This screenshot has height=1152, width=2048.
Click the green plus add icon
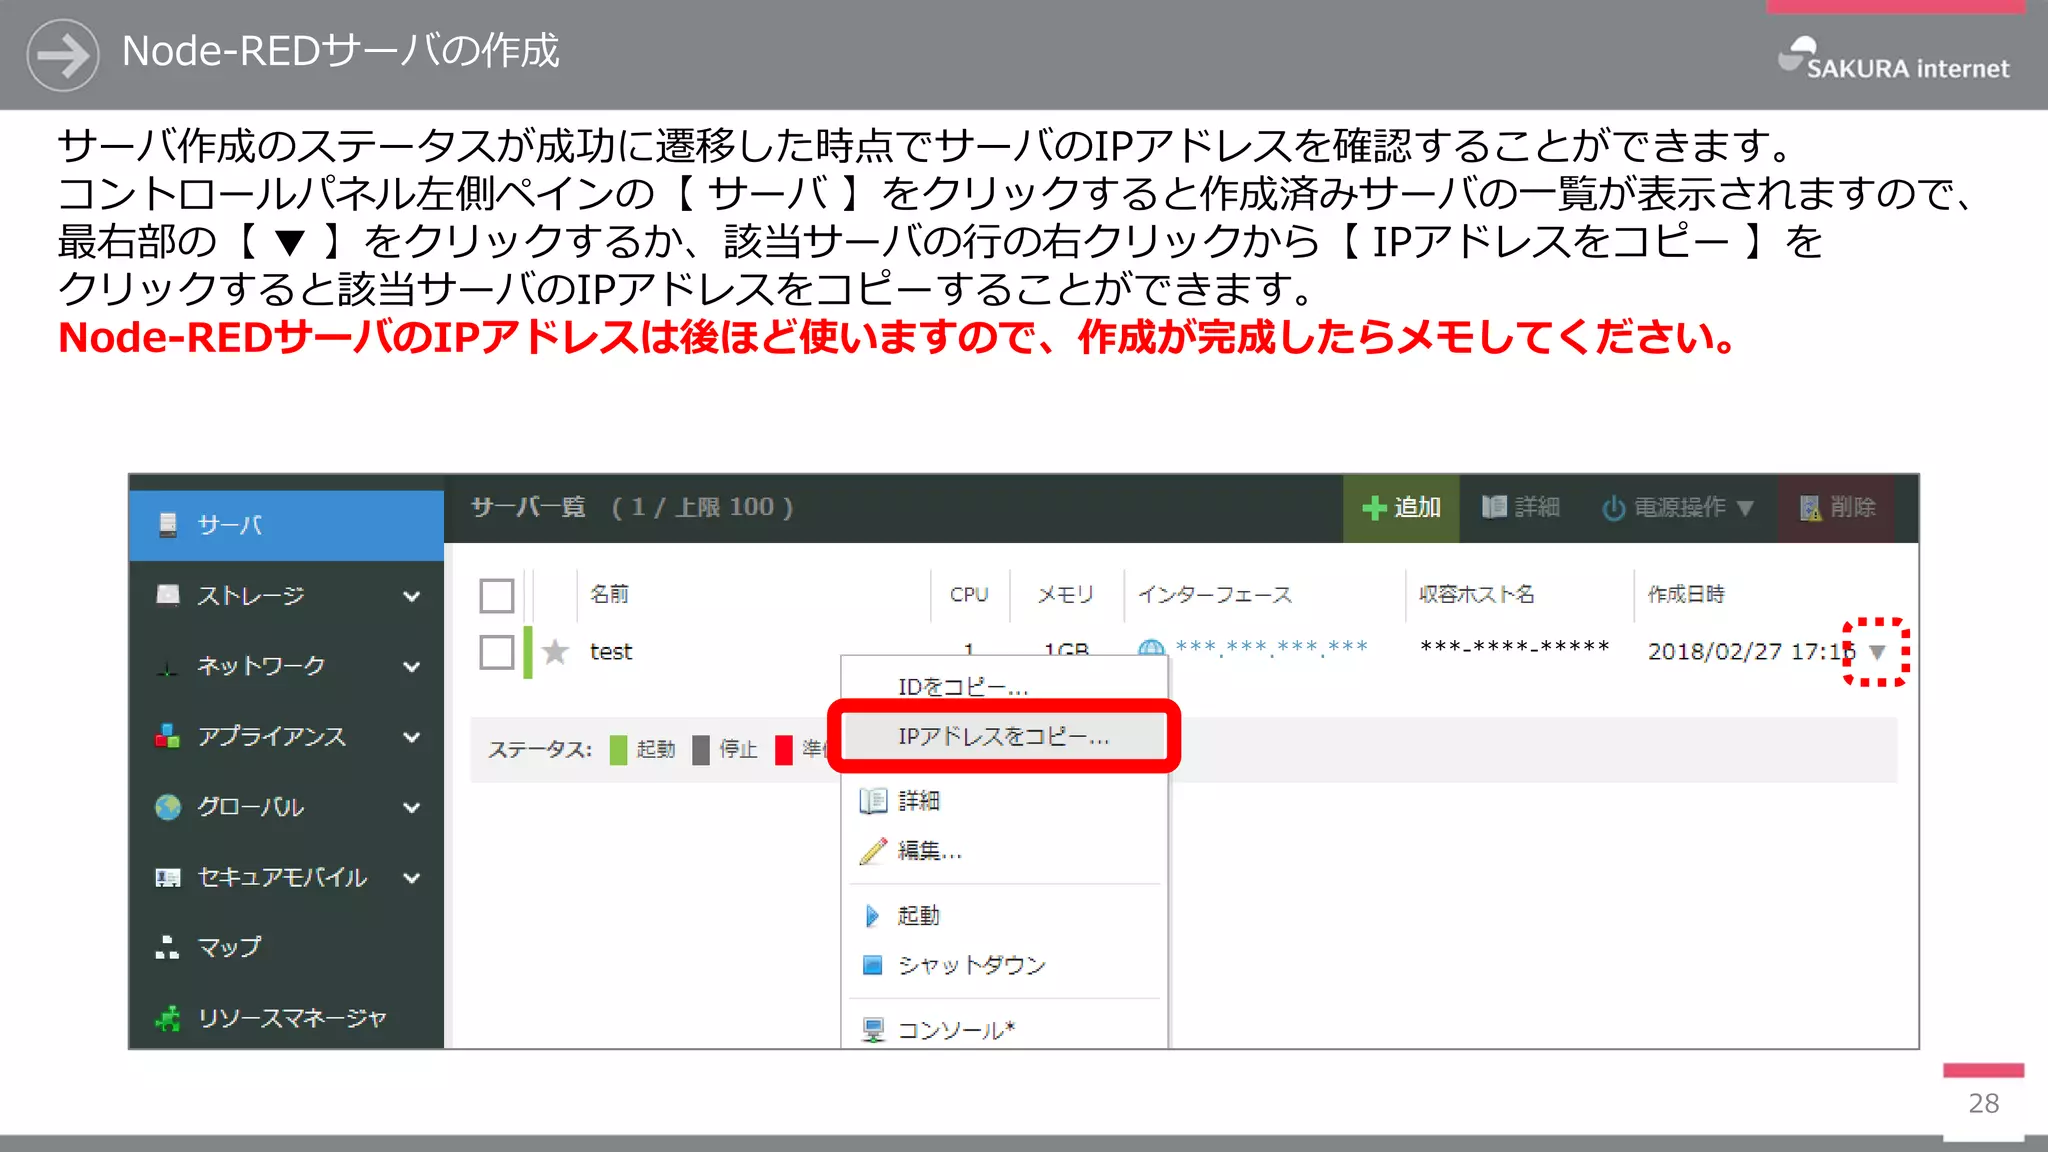click(x=1375, y=508)
